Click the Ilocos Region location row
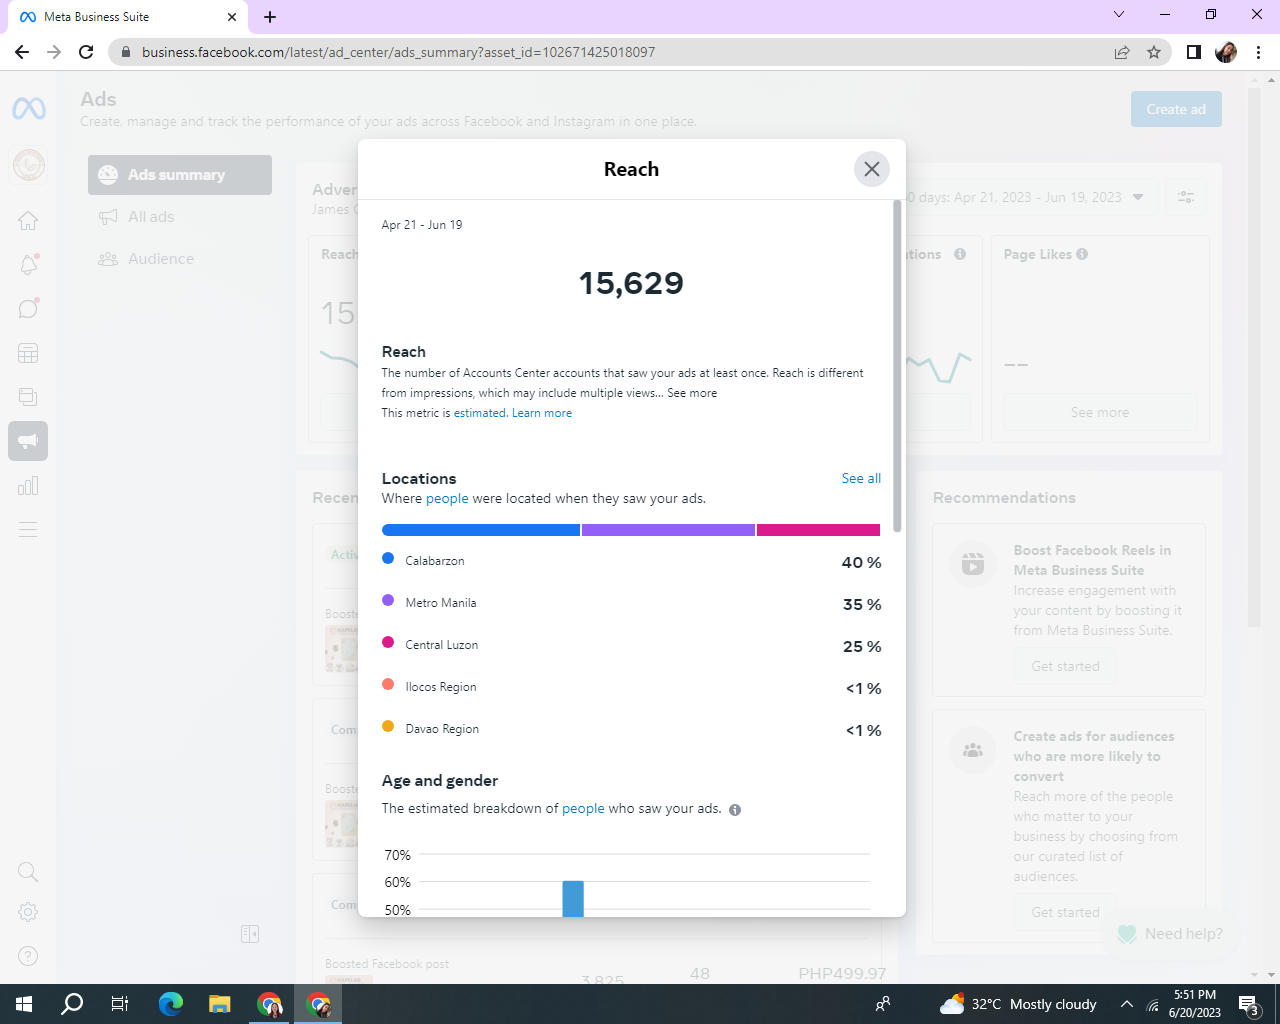1280x1024 pixels. pos(632,688)
